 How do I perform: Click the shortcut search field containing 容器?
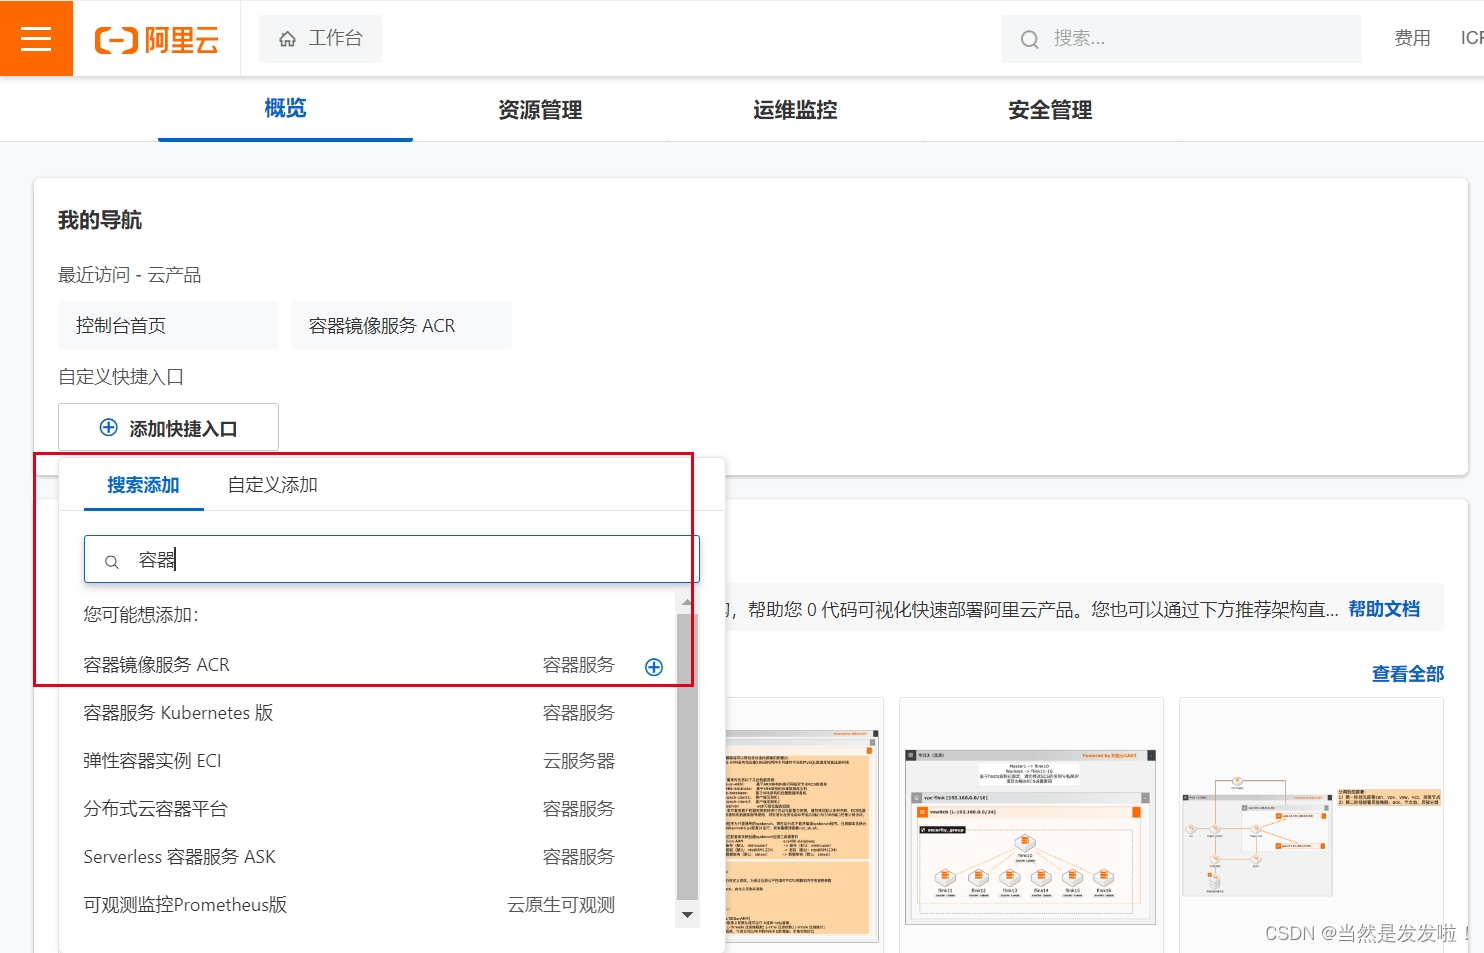391,559
